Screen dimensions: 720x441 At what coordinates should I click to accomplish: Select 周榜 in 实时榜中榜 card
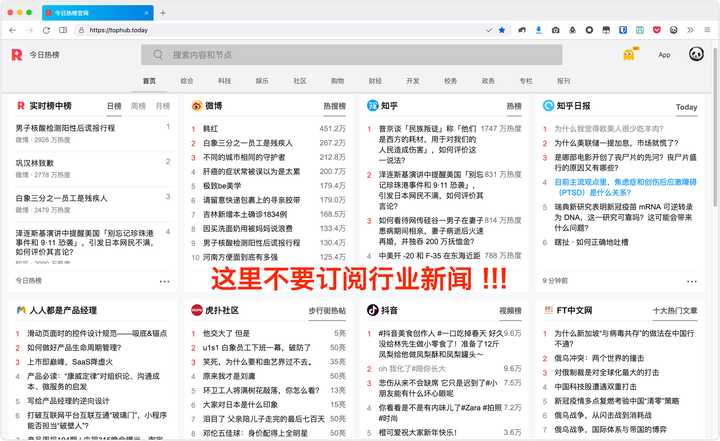pyautogui.click(x=138, y=106)
